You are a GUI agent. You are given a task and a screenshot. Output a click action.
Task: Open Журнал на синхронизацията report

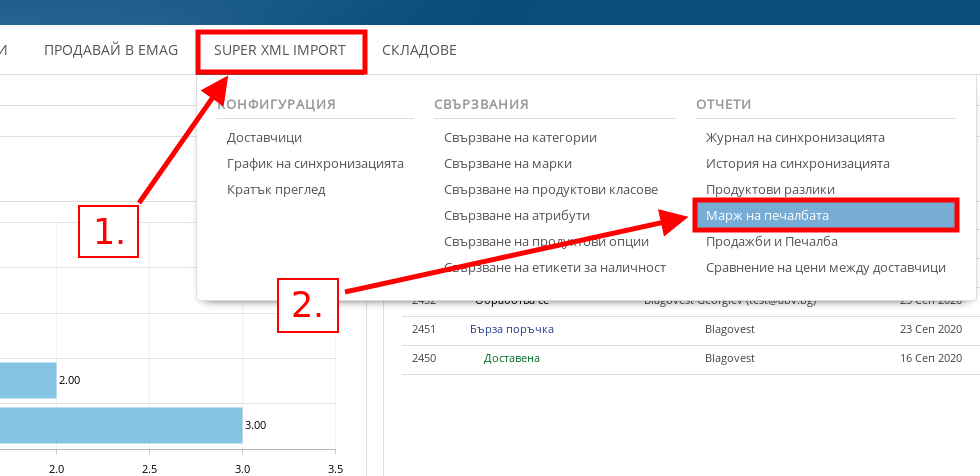coord(795,138)
